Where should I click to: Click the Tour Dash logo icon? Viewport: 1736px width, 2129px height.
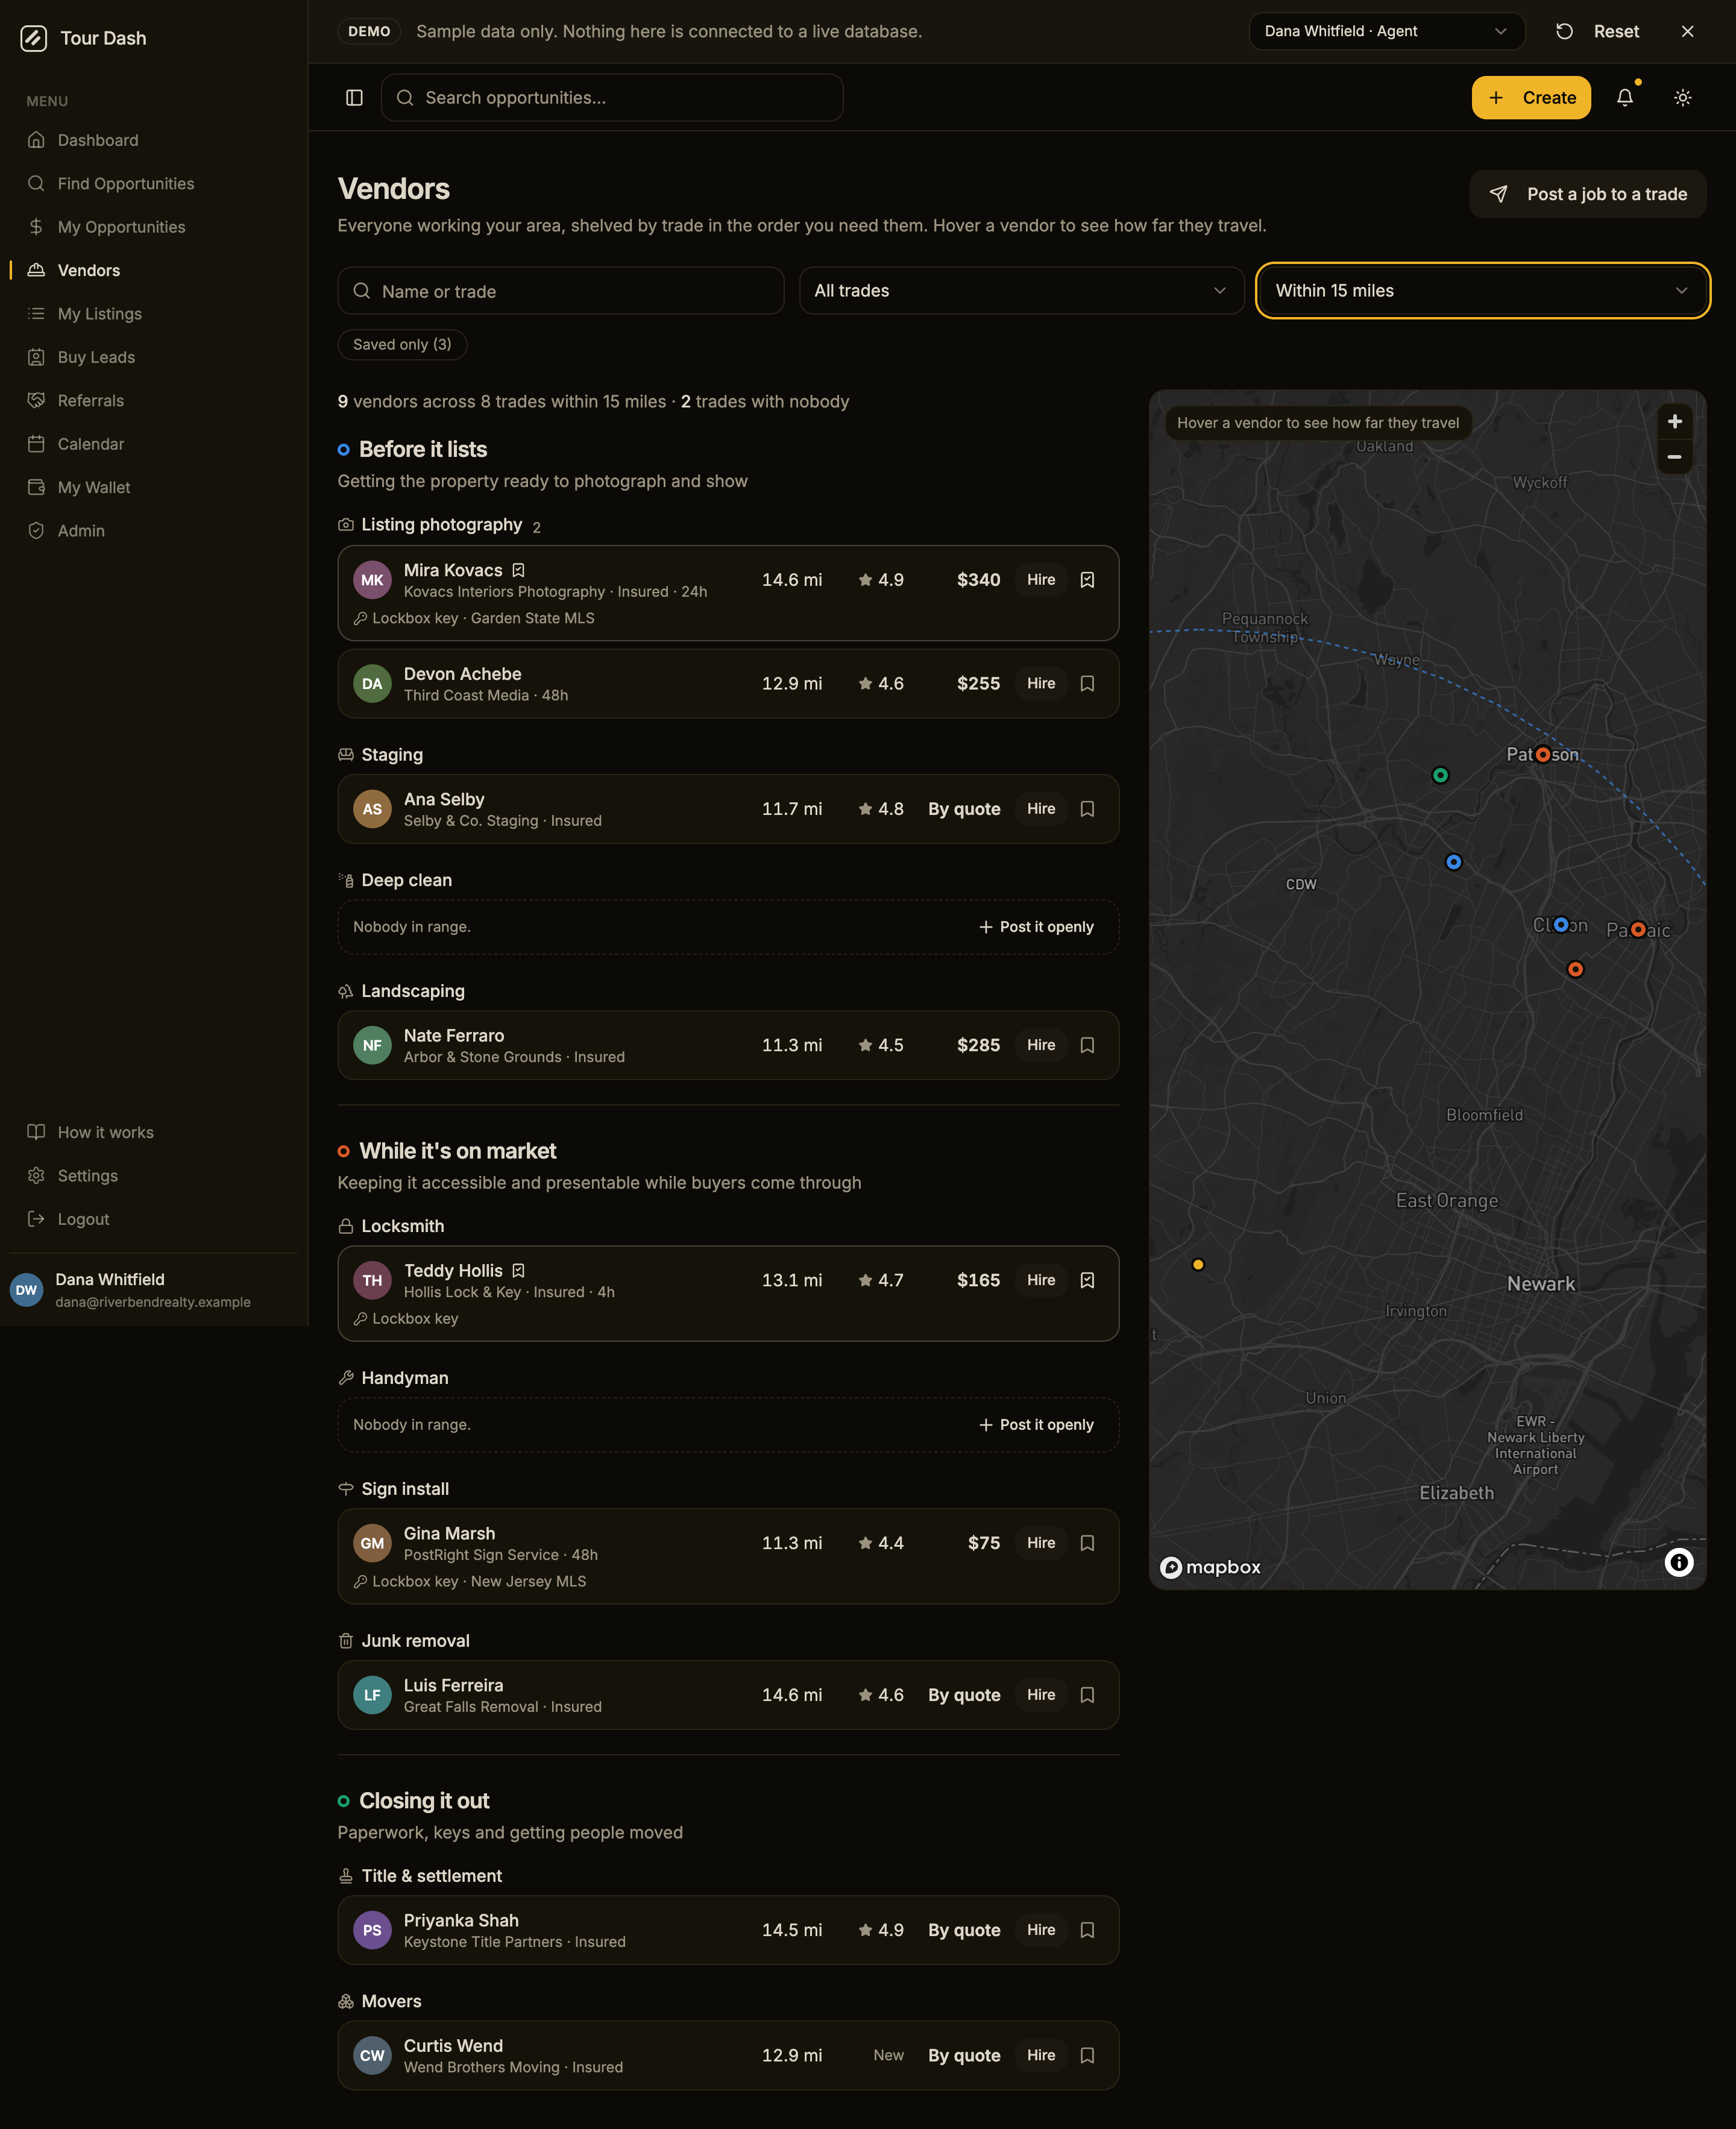click(x=34, y=38)
